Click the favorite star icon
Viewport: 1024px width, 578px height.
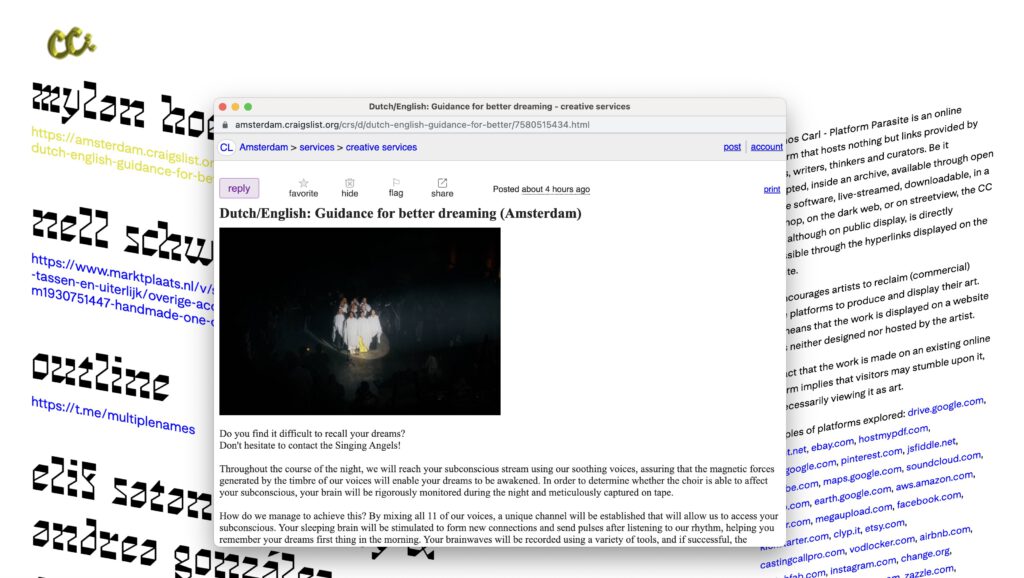point(303,184)
